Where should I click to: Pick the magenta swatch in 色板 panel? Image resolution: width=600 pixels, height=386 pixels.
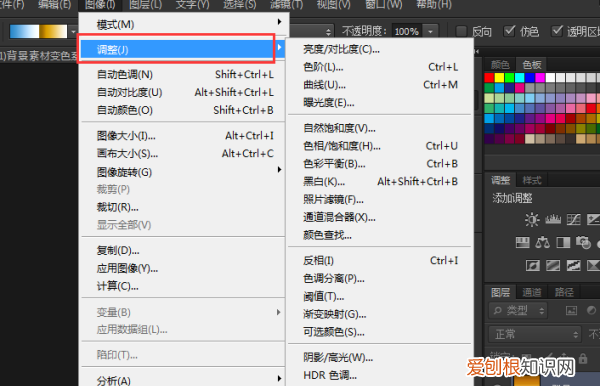click(x=540, y=78)
